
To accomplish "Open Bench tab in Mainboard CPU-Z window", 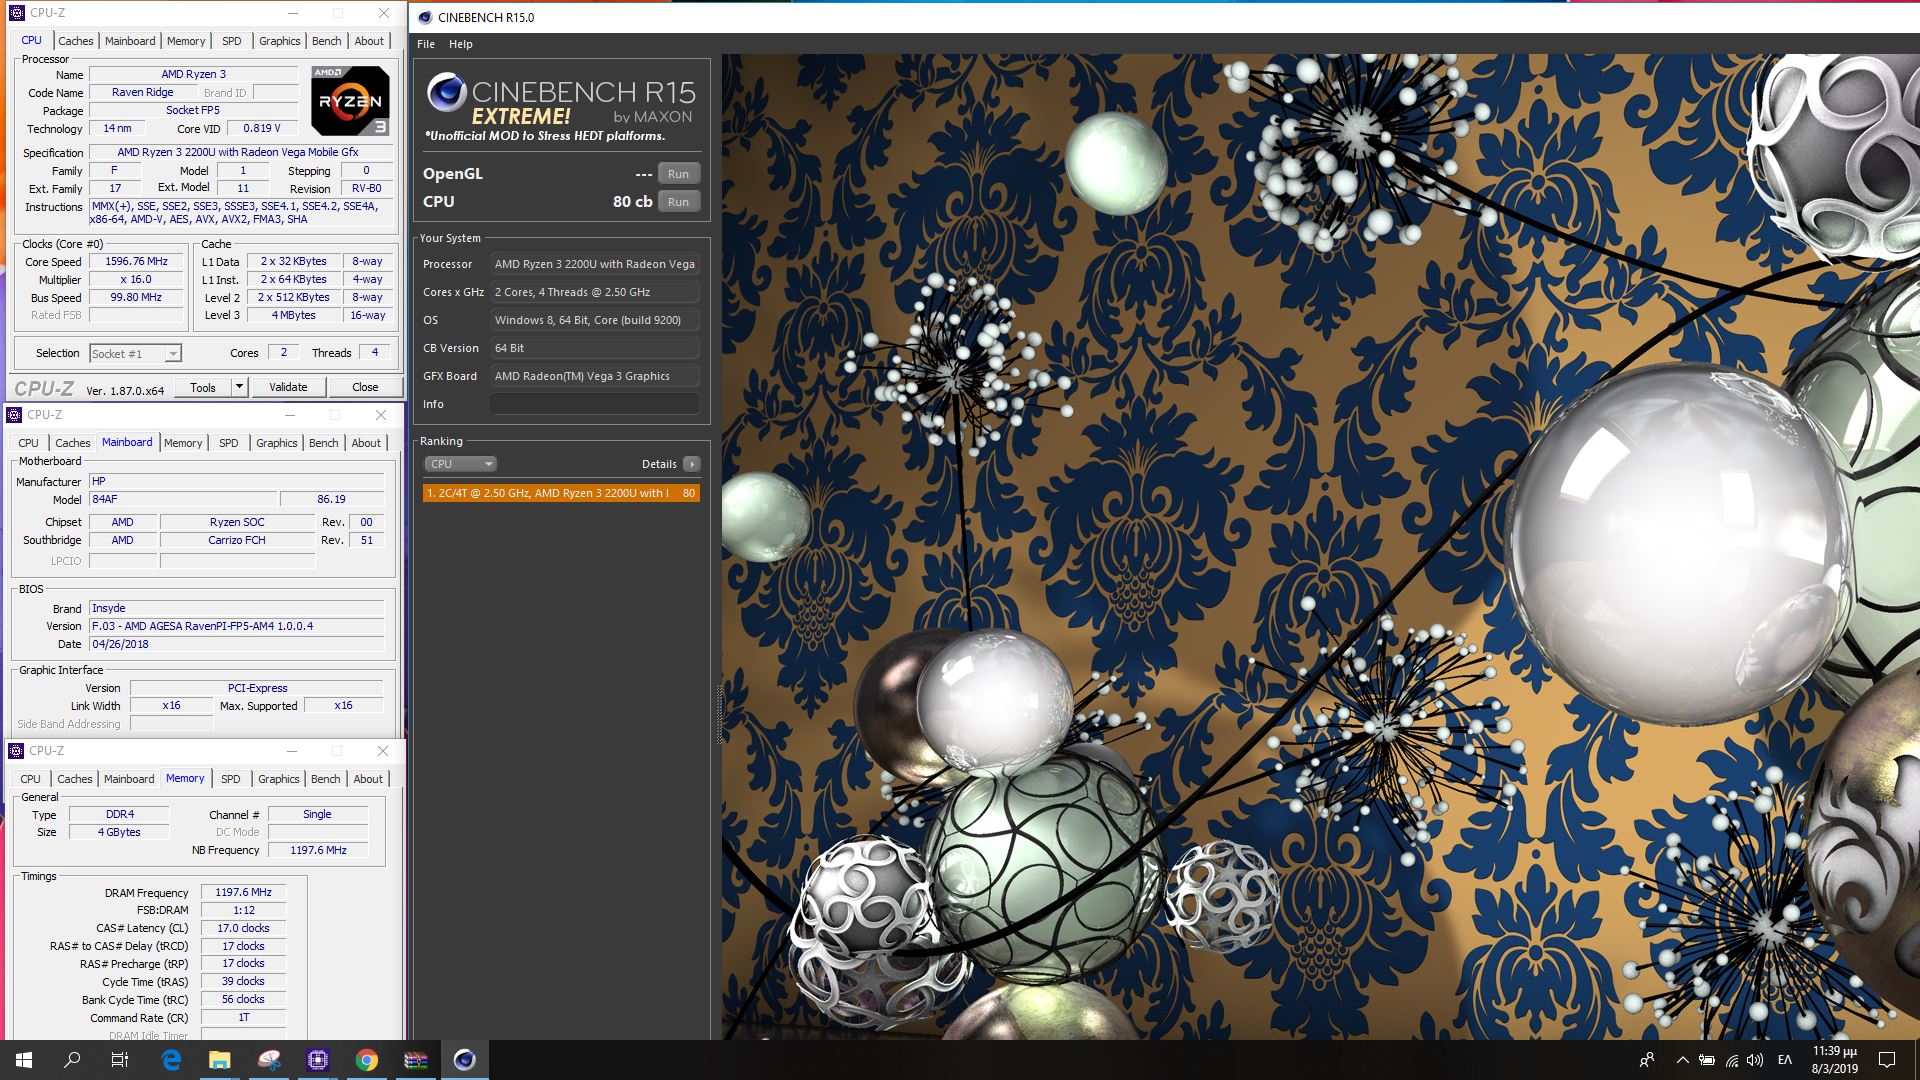I will 324,443.
